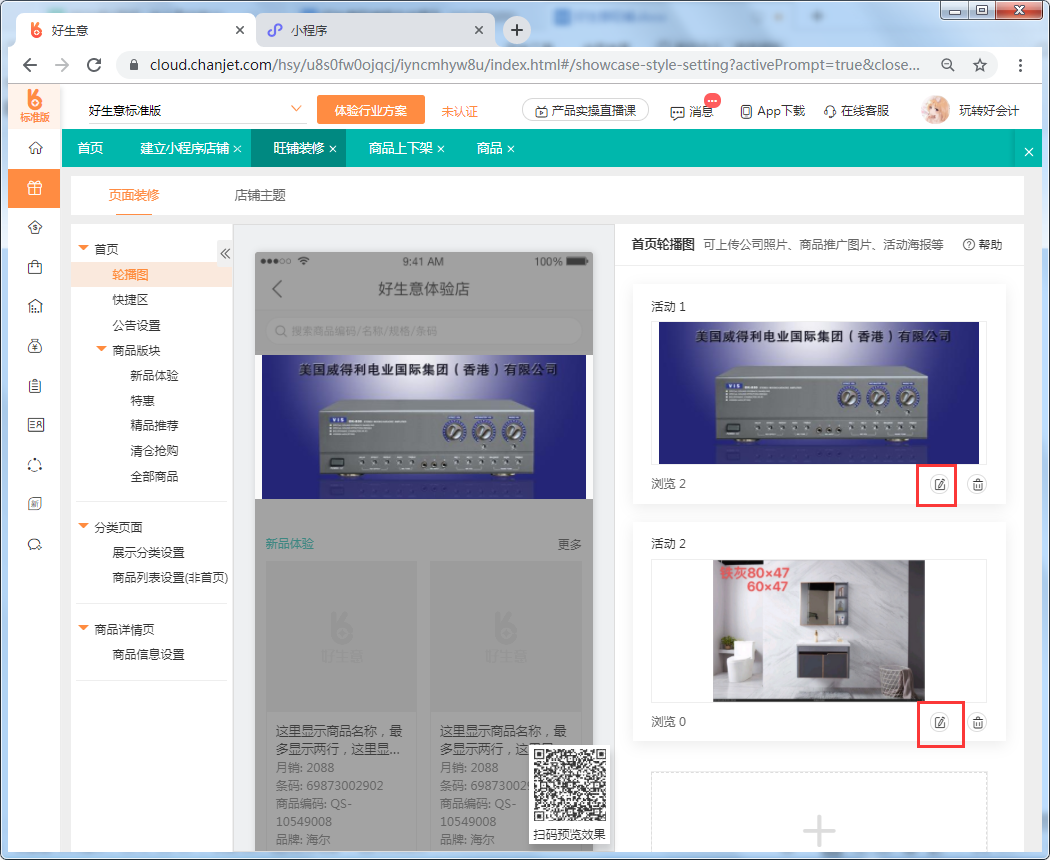
Task: Click the 活动 1 amplifier banner thumbnail
Action: click(818, 393)
